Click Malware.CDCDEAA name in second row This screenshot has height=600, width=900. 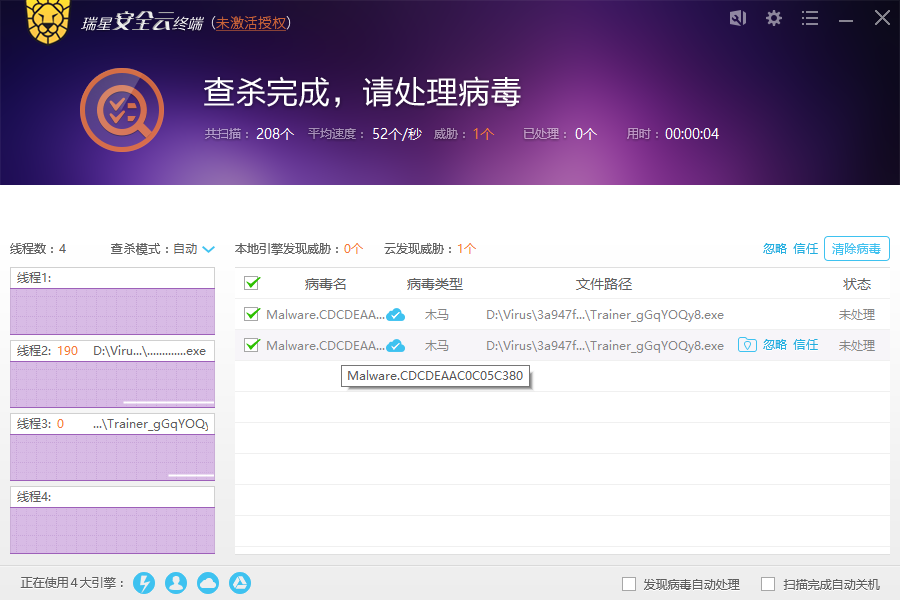click(x=325, y=346)
